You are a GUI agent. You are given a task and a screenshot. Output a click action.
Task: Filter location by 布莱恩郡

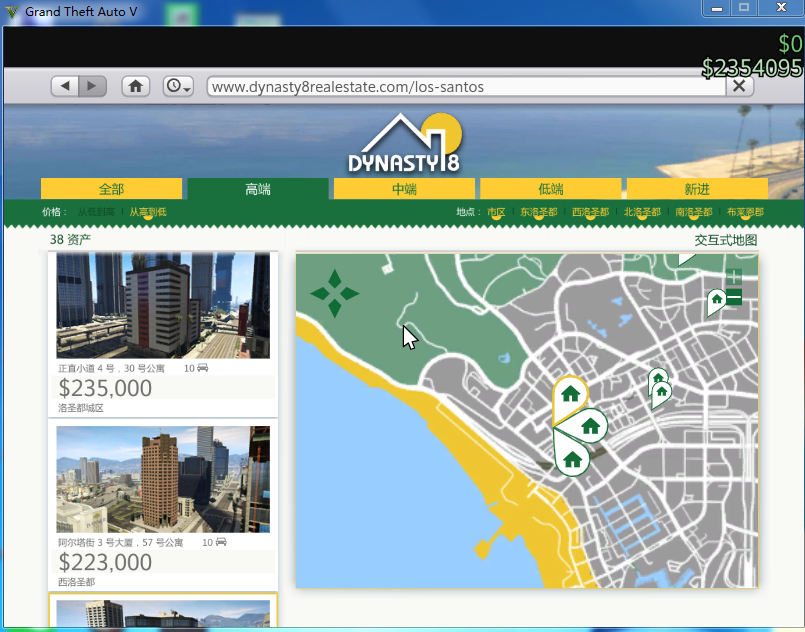coord(745,212)
